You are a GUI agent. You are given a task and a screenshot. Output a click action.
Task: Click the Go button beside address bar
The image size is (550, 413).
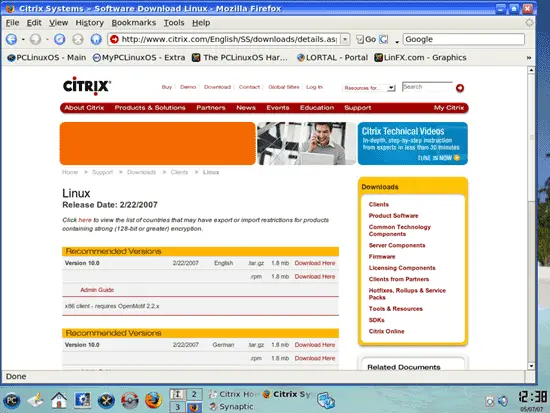point(366,39)
